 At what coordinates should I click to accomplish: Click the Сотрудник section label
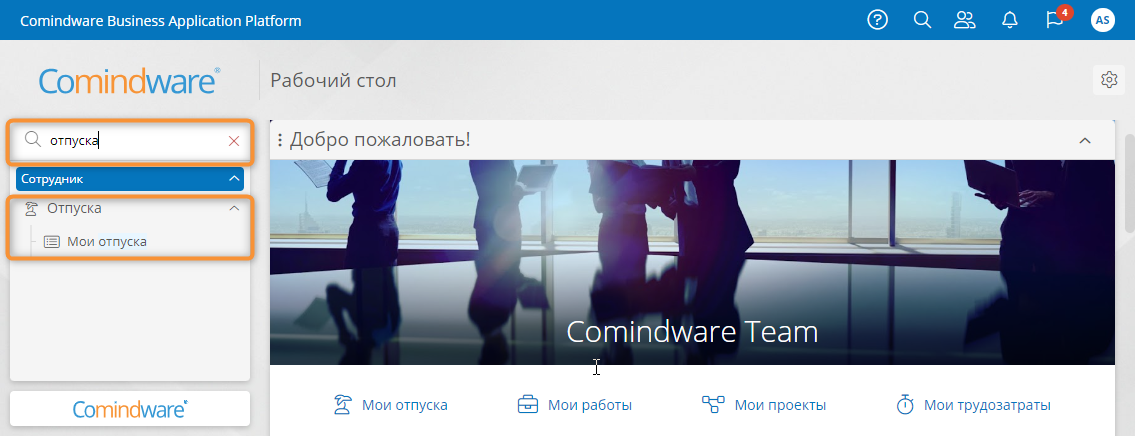tap(52, 178)
